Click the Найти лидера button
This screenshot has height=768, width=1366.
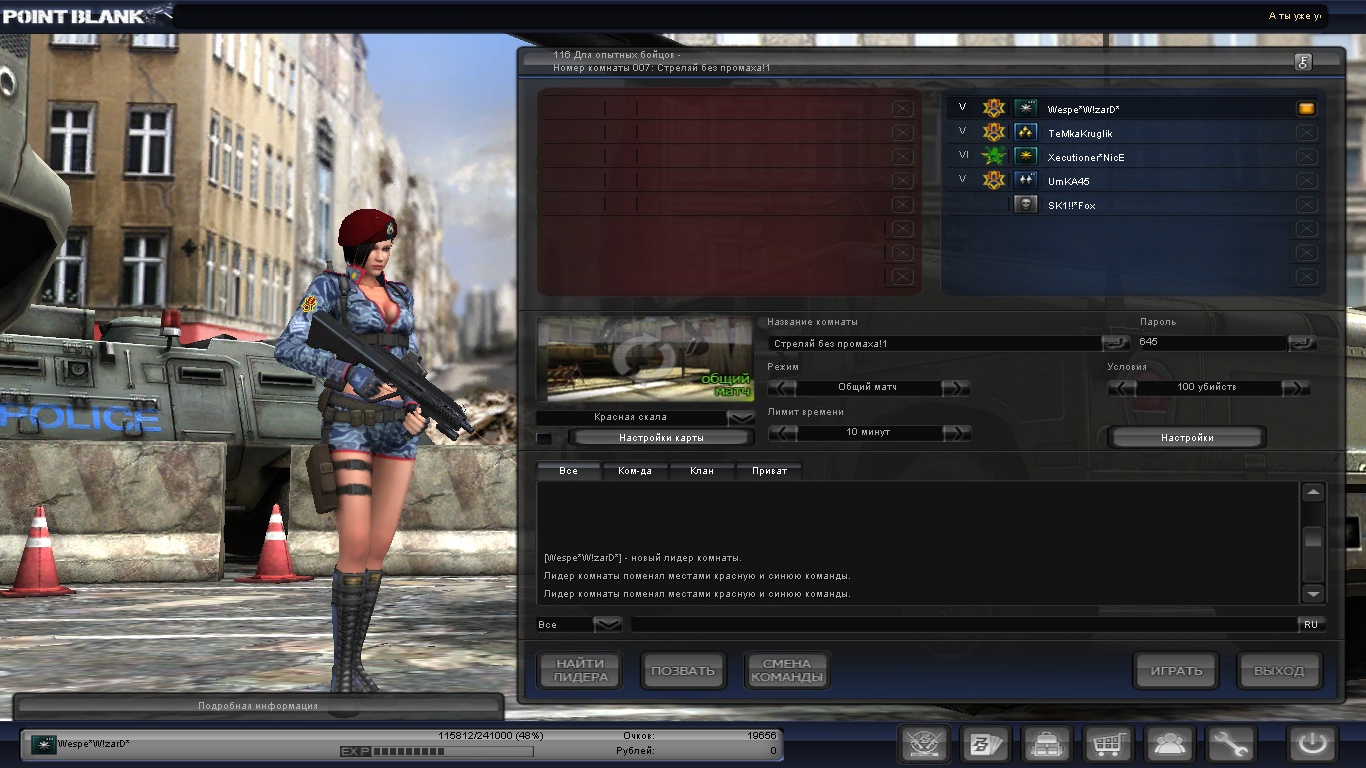click(x=581, y=671)
